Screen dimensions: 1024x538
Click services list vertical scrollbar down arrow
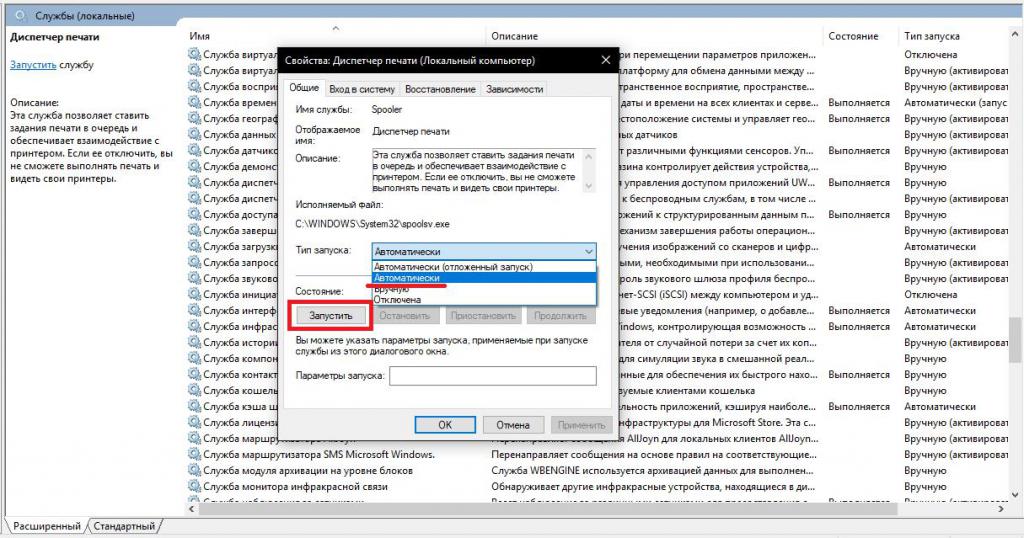(1015, 495)
